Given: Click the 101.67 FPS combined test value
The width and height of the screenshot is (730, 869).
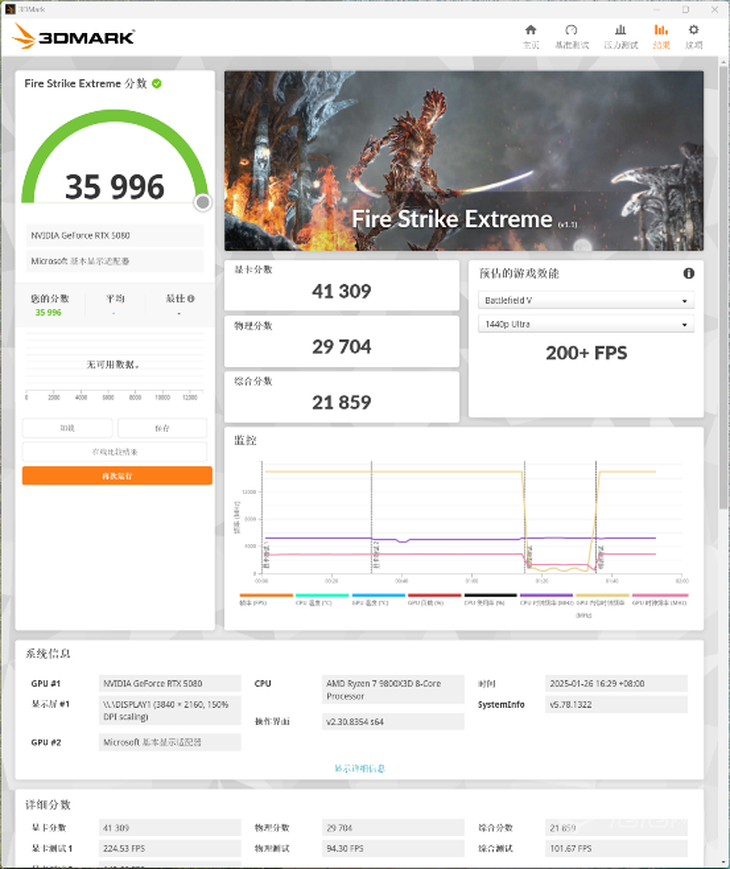Looking at the screenshot, I should coord(616,848).
